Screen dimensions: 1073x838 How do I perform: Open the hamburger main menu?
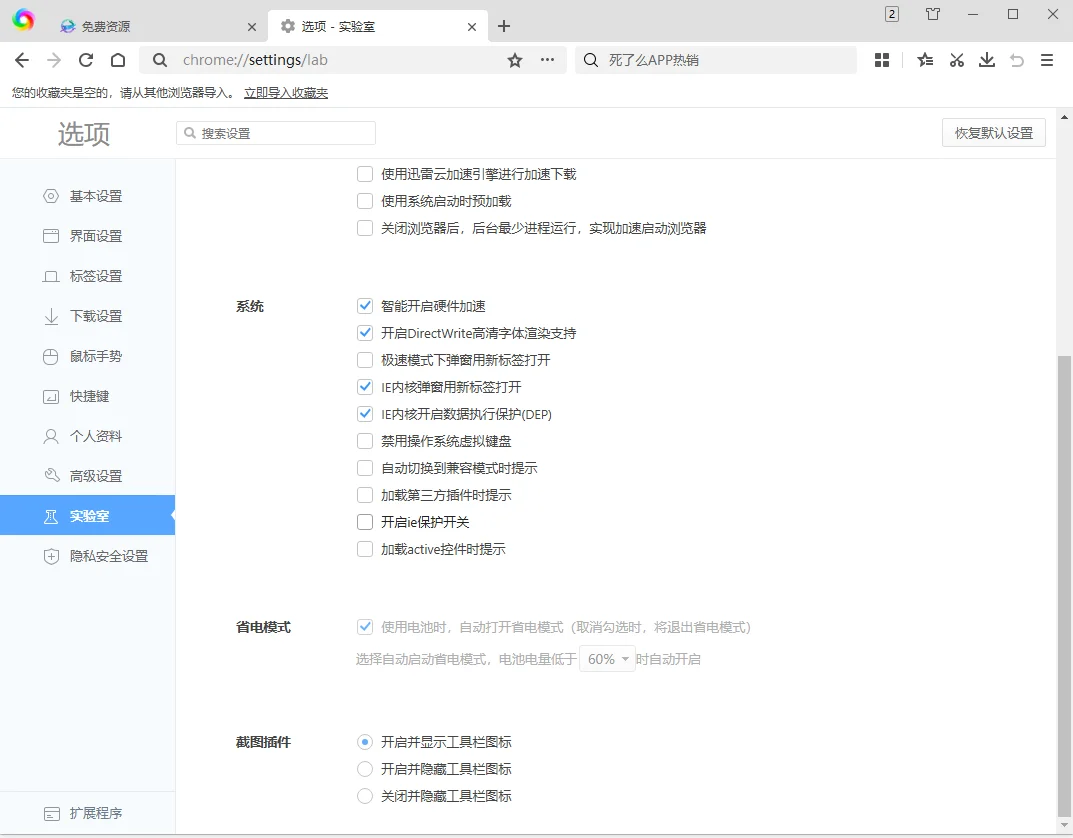1047,60
